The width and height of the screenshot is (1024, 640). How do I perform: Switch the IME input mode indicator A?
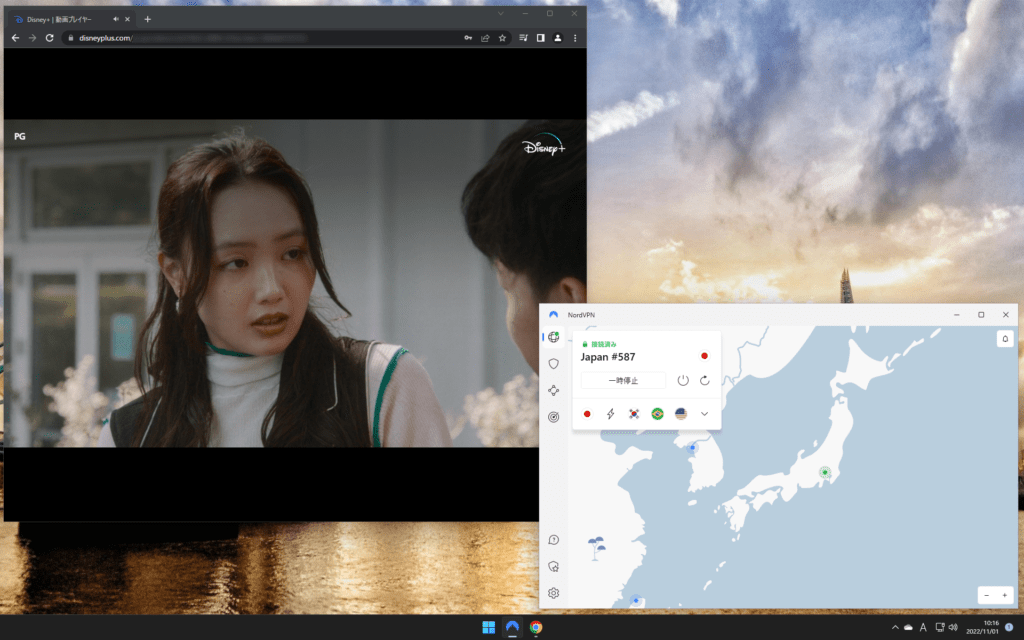923,628
